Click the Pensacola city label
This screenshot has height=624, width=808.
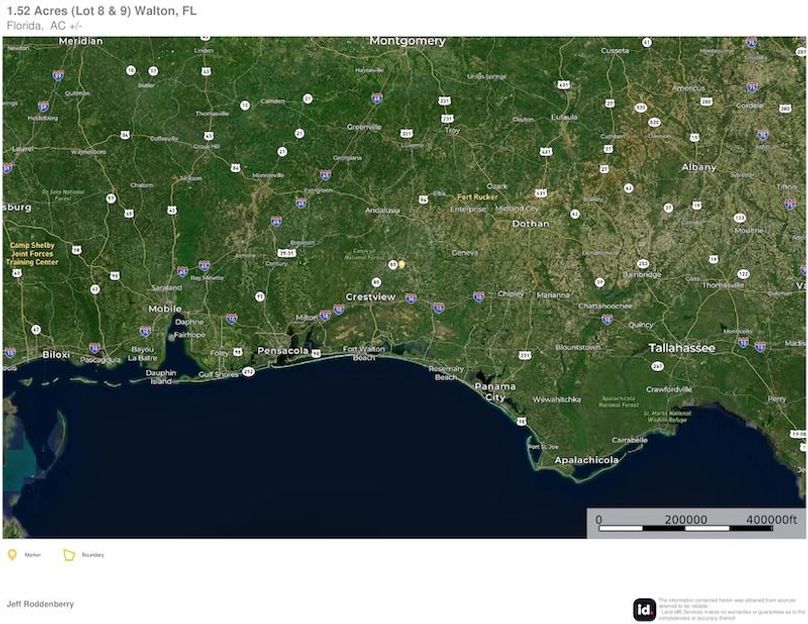click(283, 352)
